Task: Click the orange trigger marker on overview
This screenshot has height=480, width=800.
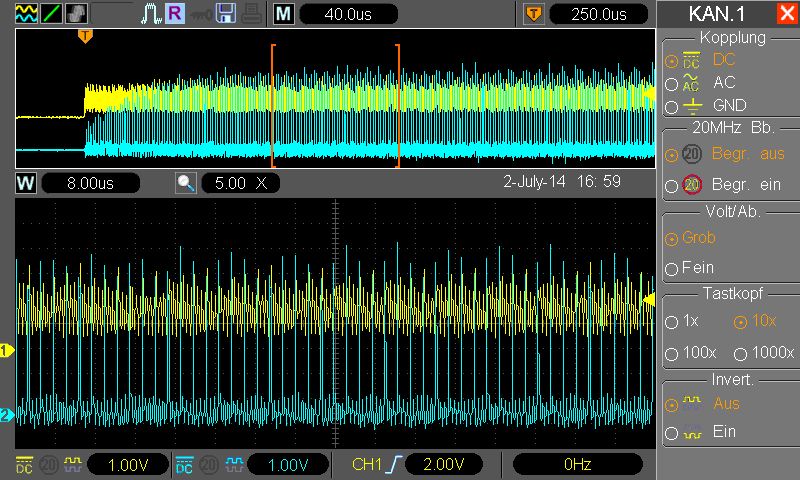Action: click(85, 36)
